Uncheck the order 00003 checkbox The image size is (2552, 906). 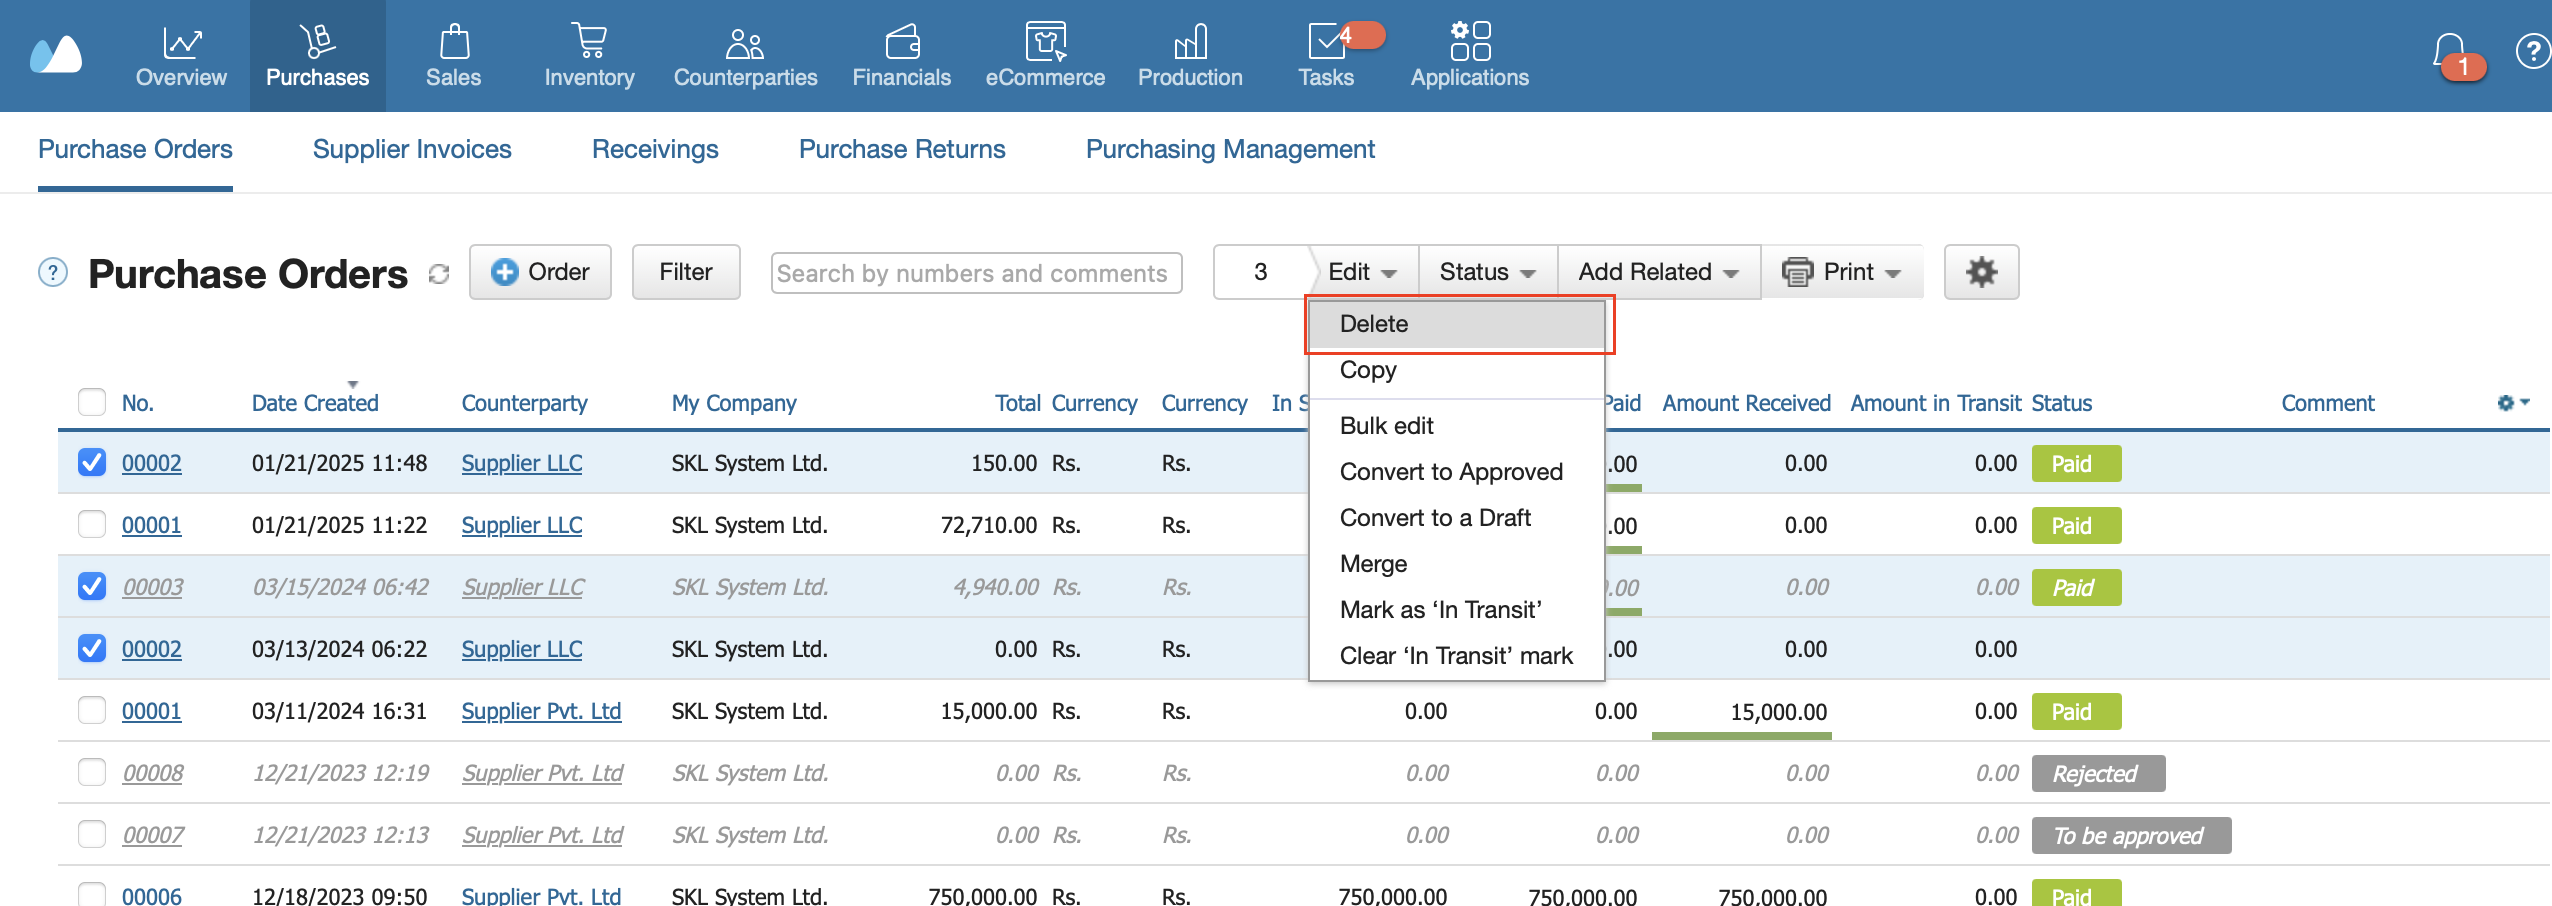tap(92, 586)
